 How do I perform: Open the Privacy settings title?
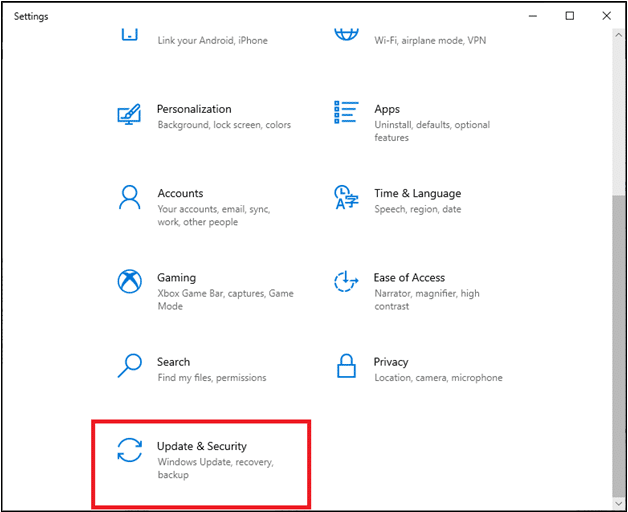[390, 362]
